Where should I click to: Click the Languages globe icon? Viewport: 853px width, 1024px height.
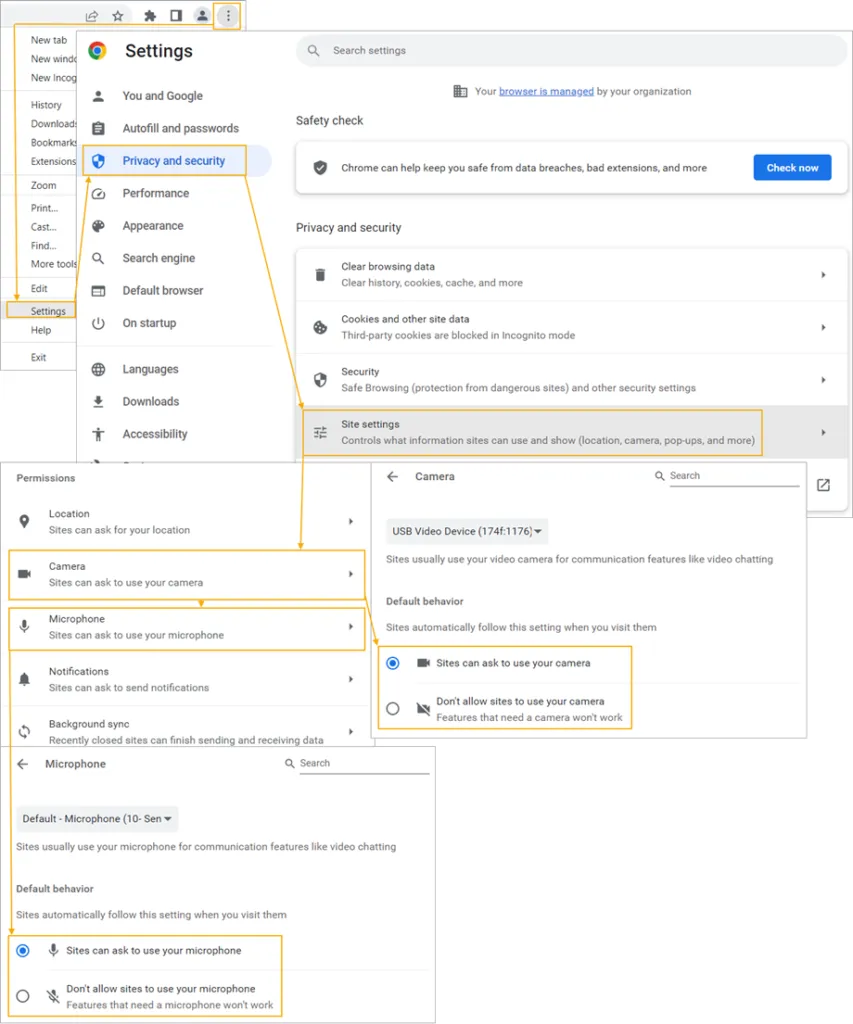99,370
